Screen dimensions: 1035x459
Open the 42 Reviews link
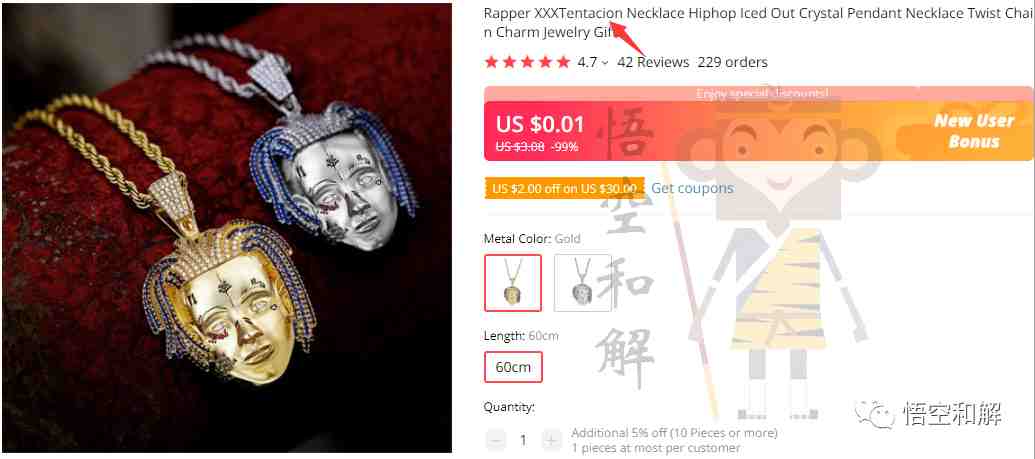653,62
